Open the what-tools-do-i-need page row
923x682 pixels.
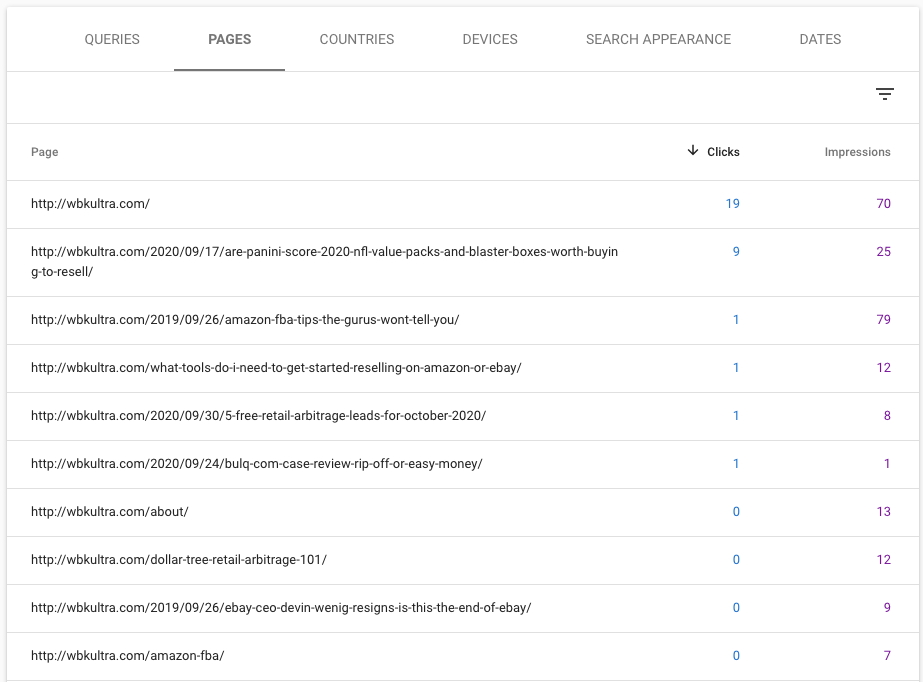(x=463, y=368)
